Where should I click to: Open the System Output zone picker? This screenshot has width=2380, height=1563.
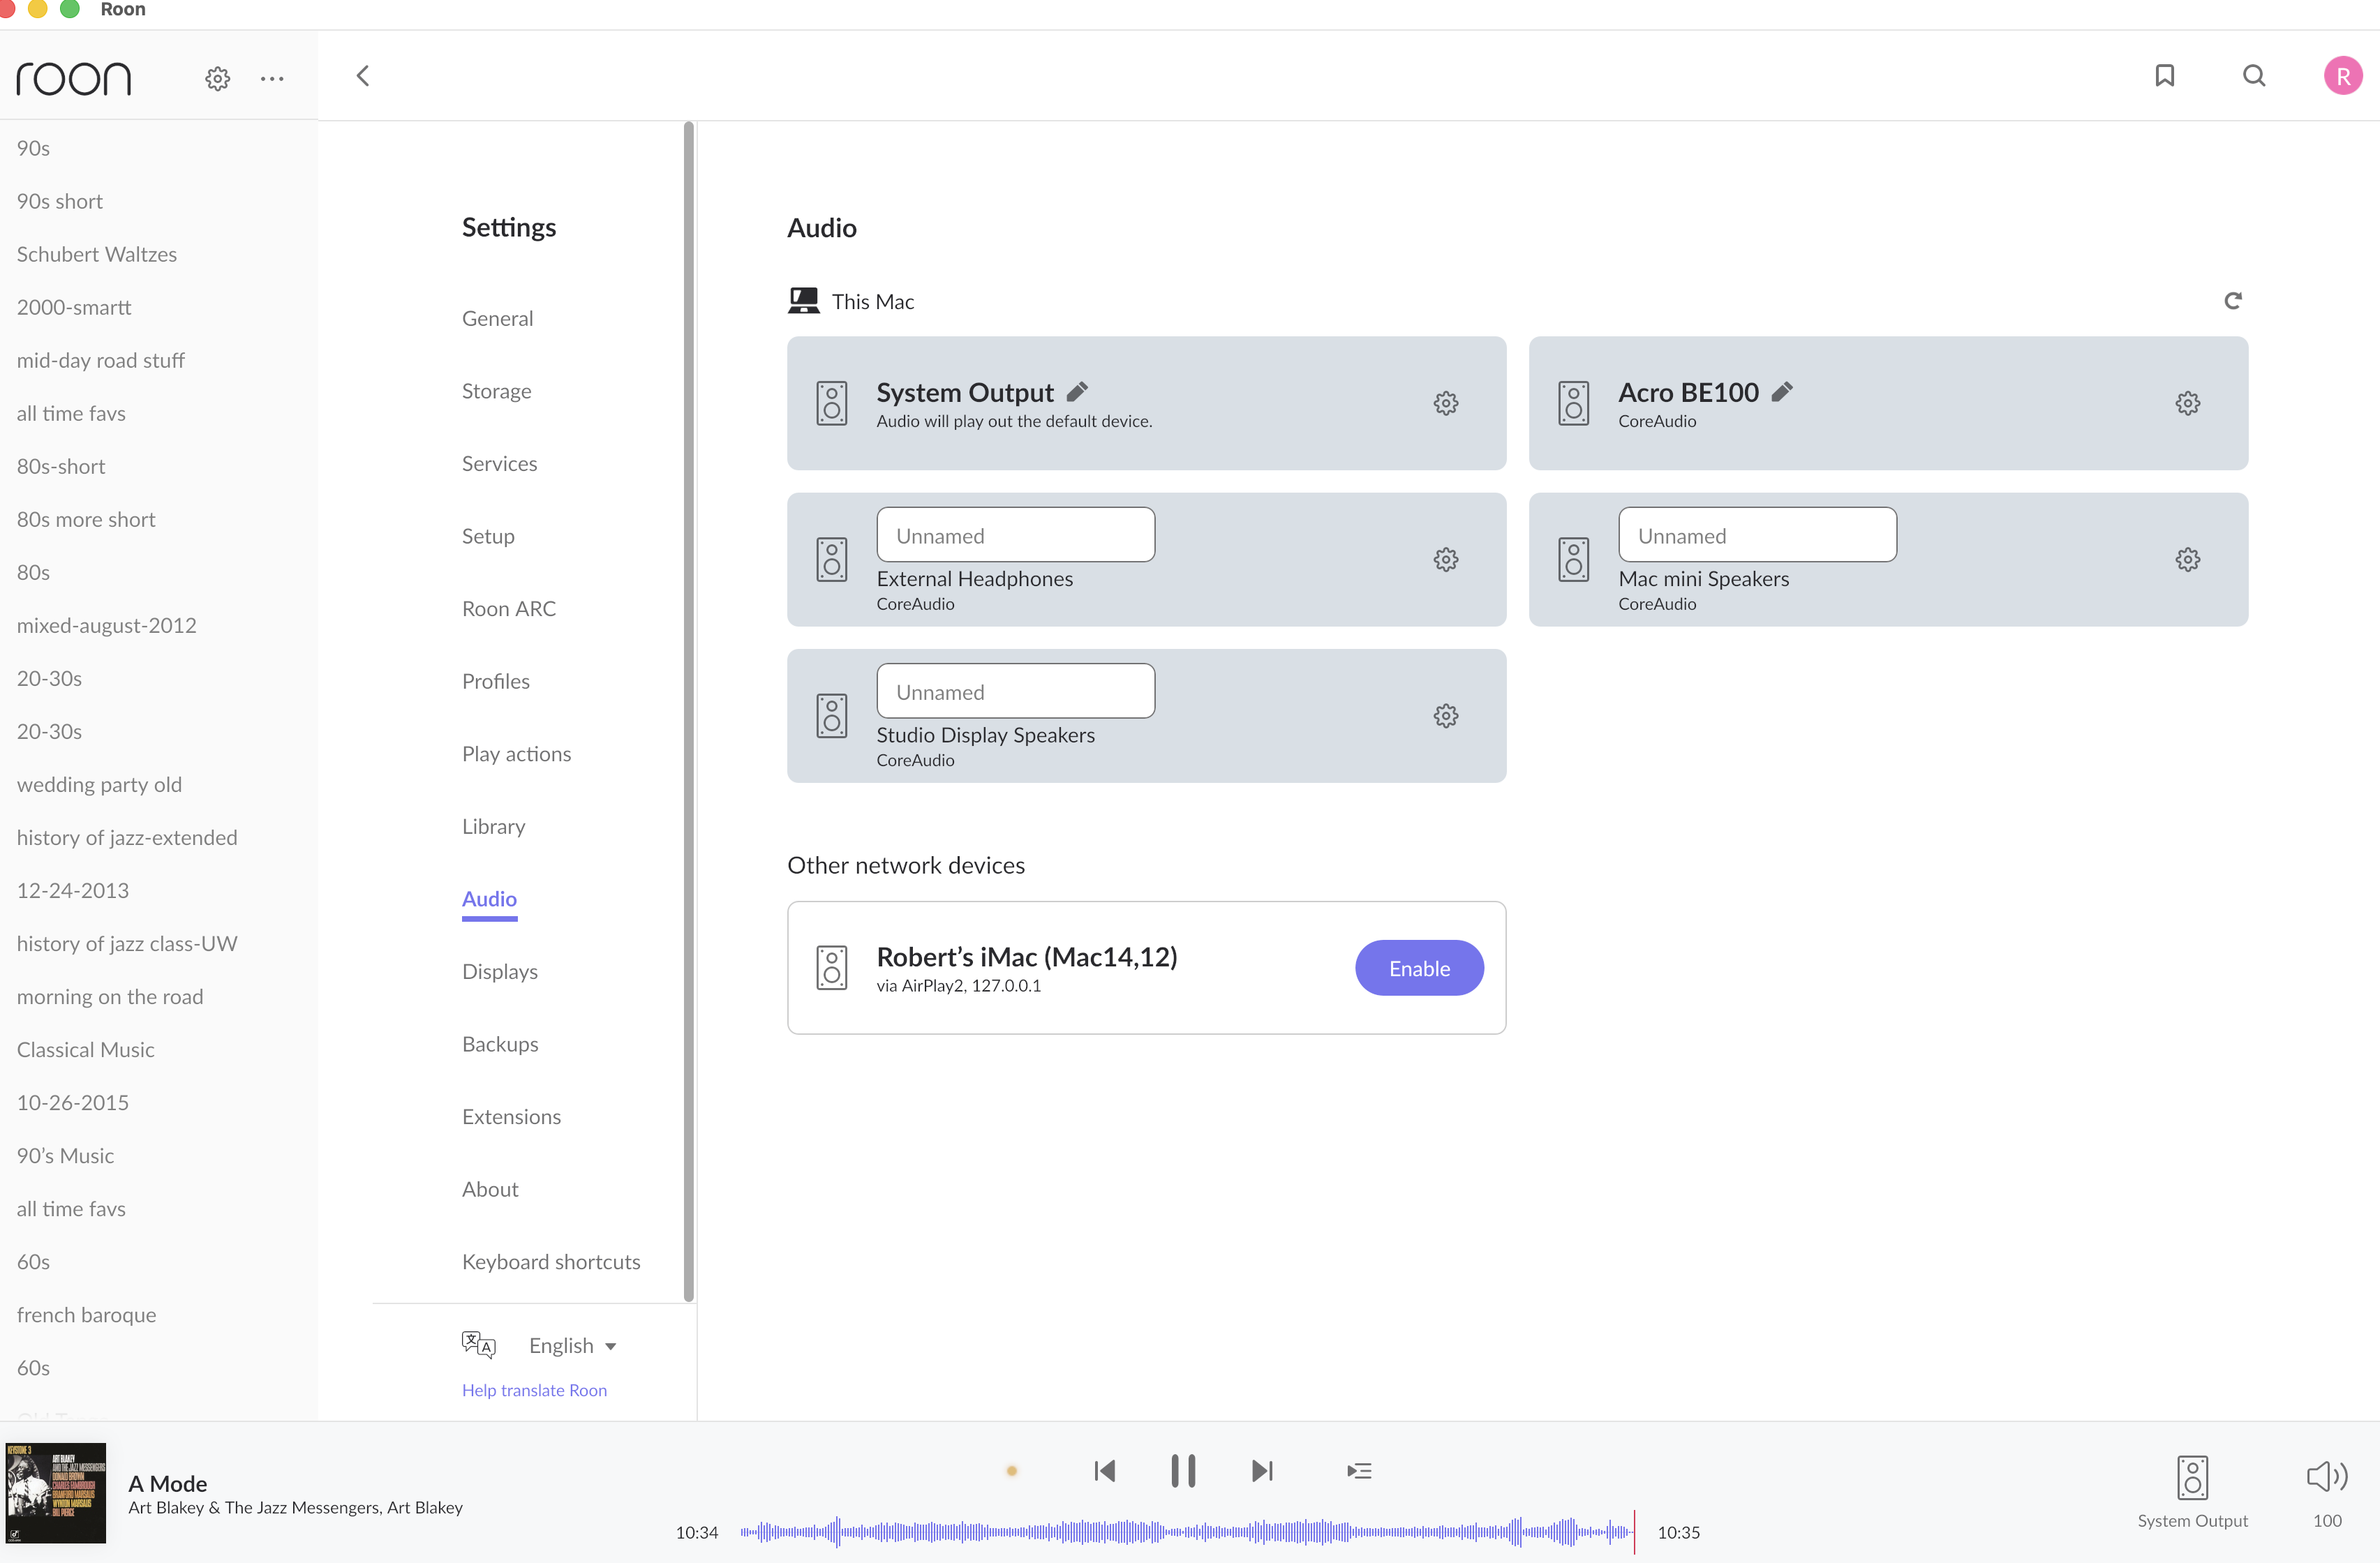click(x=2192, y=1491)
